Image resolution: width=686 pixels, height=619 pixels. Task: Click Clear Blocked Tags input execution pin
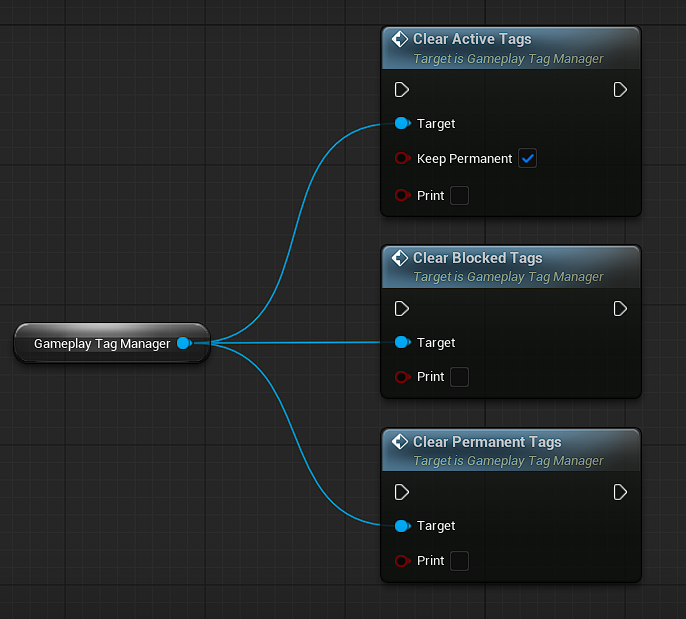[x=401, y=308]
